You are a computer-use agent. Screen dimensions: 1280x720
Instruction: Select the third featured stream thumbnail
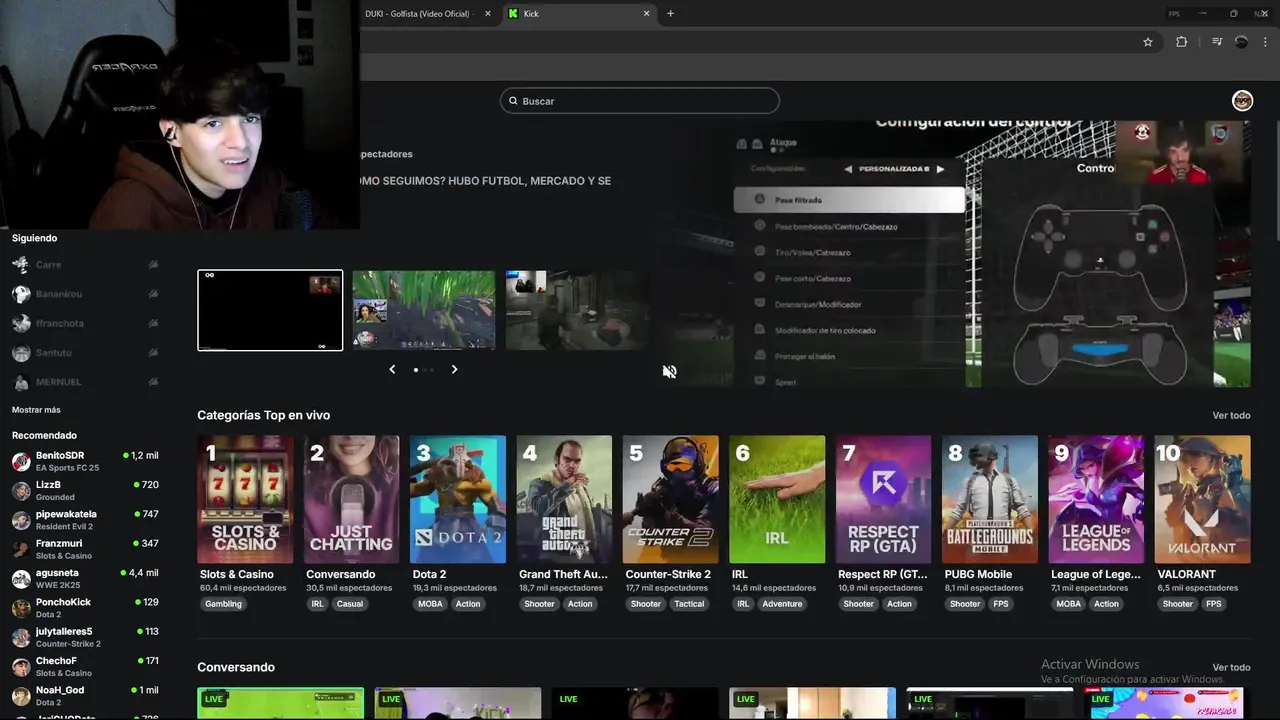pyautogui.click(x=577, y=310)
